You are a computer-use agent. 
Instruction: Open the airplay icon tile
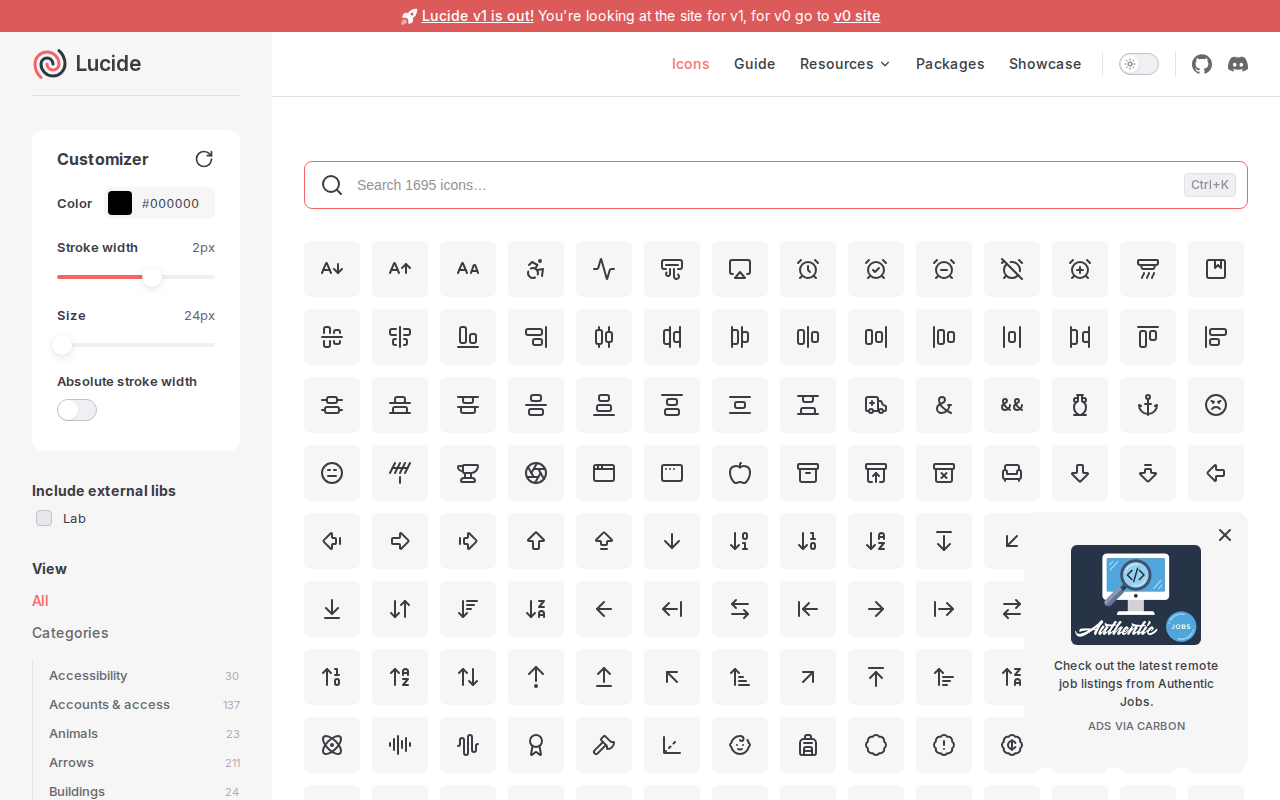pyautogui.click(x=740, y=269)
